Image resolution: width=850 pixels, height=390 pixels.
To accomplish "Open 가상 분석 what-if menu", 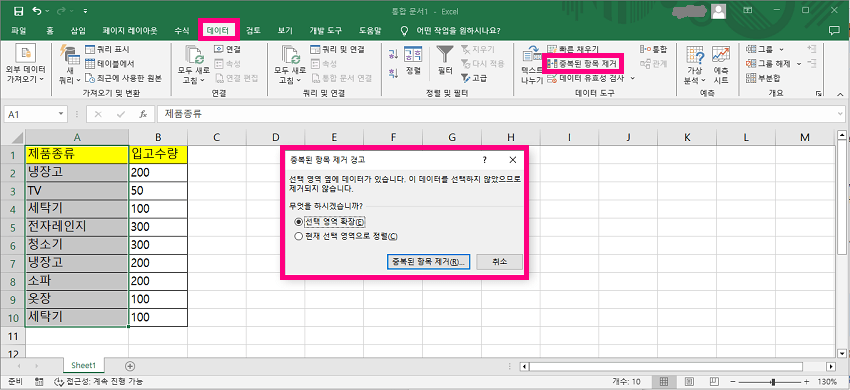I will 694,65.
